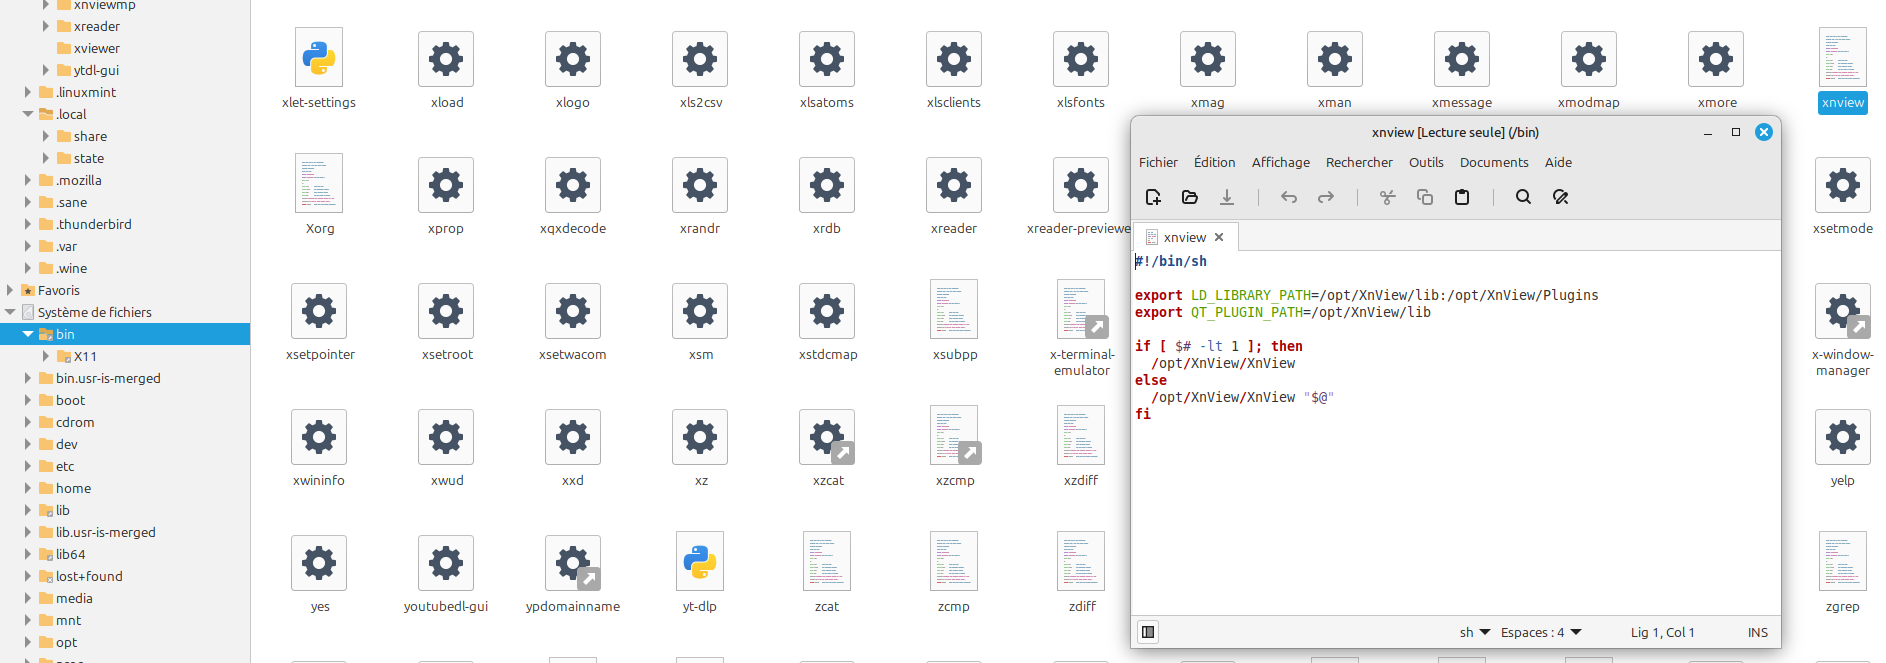Select the Favoris entry in sidebar

click(x=58, y=290)
